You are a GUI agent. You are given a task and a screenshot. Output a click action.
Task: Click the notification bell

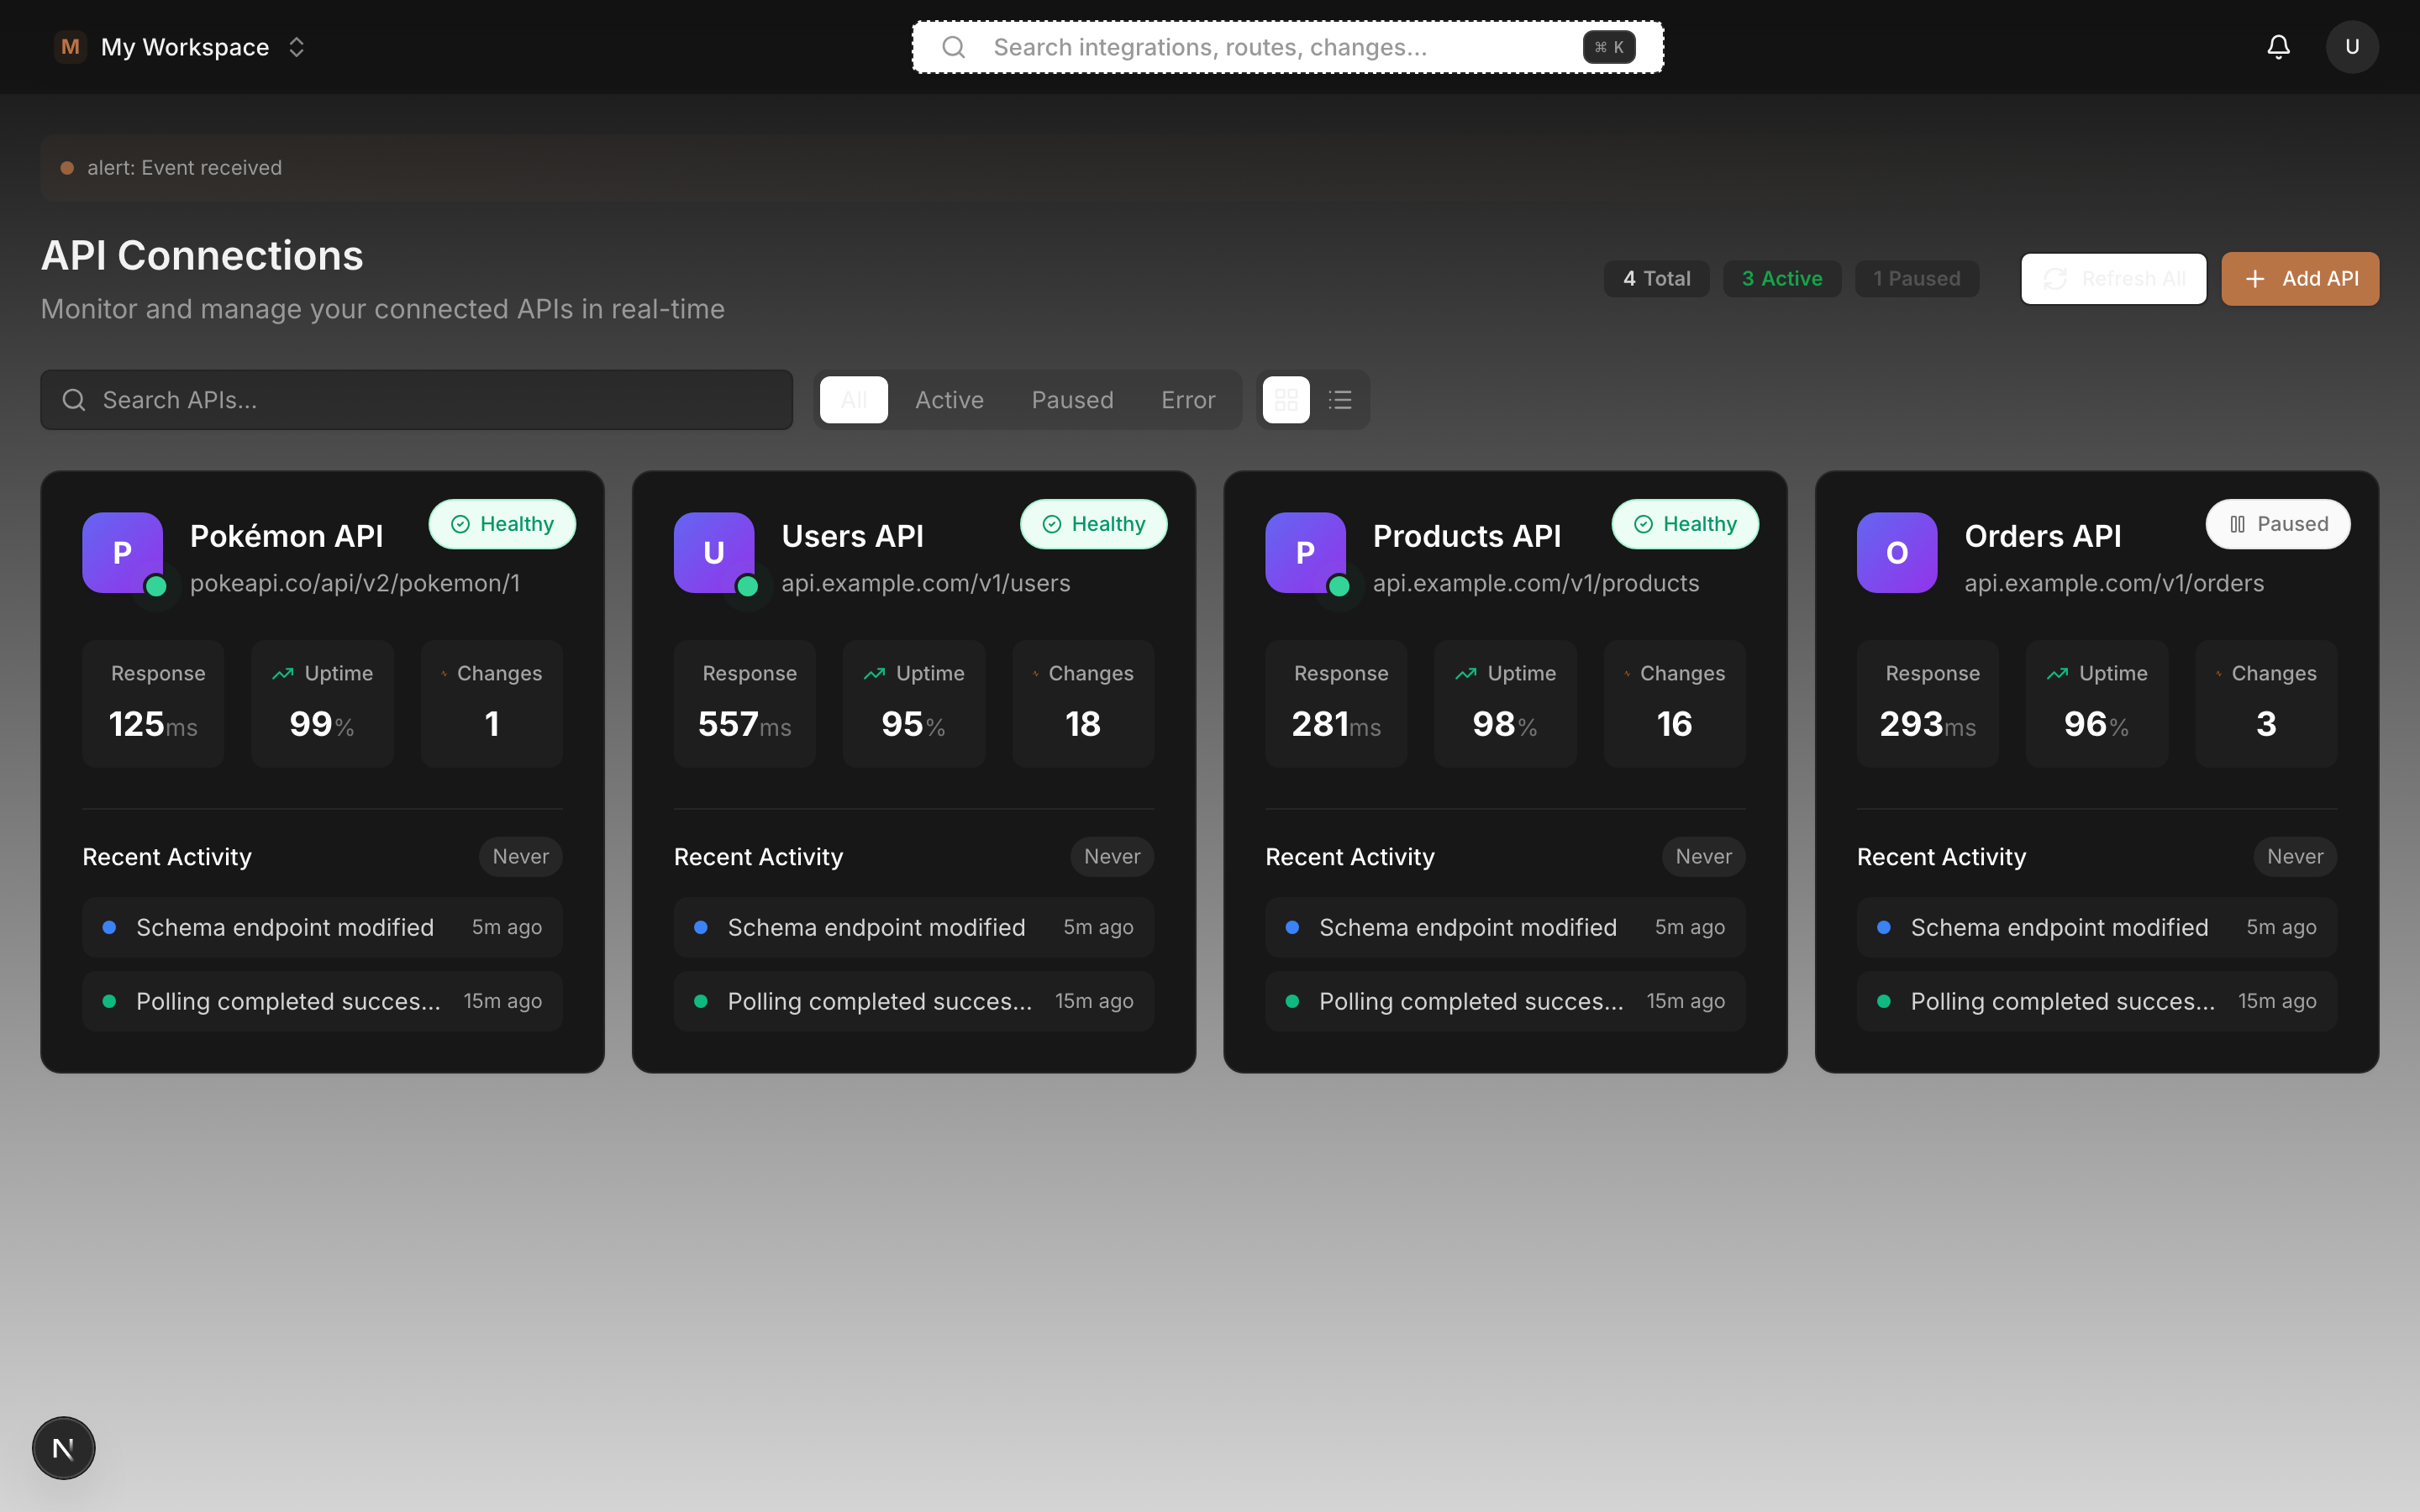(x=2278, y=46)
